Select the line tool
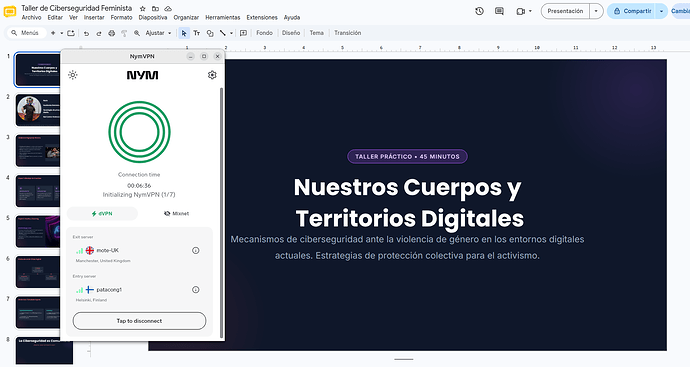The height and width of the screenshot is (367, 690). pos(223,33)
